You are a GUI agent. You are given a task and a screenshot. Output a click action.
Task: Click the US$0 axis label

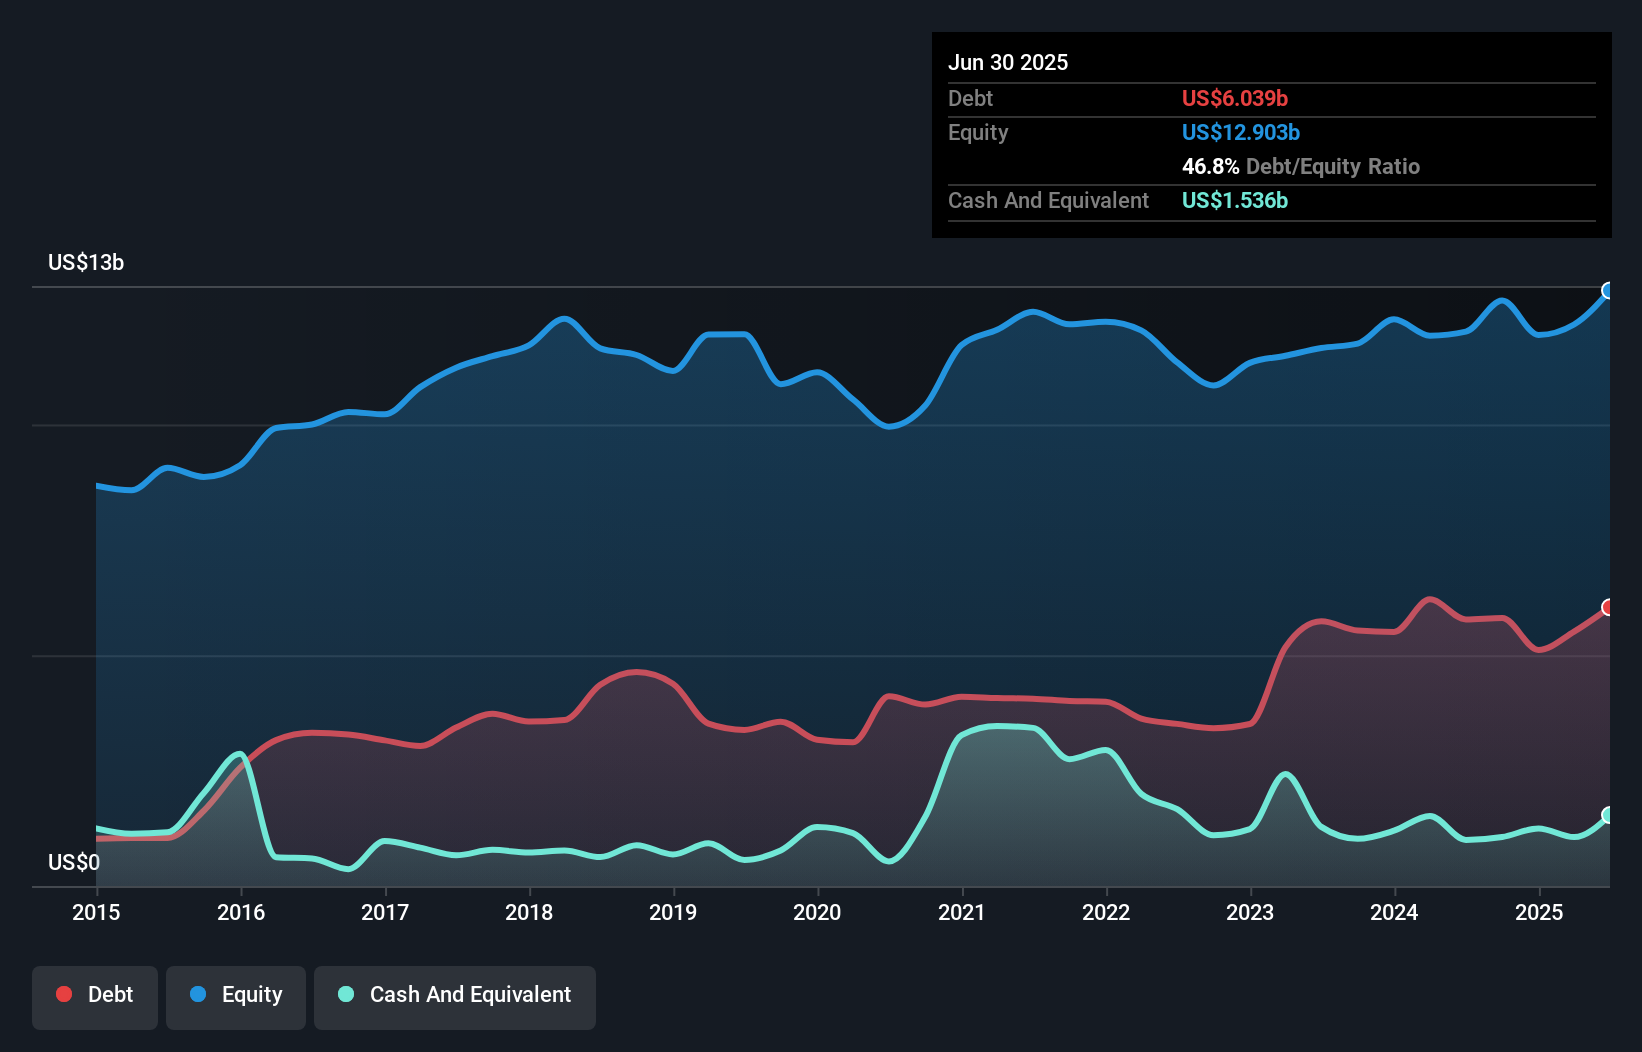click(x=72, y=862)
